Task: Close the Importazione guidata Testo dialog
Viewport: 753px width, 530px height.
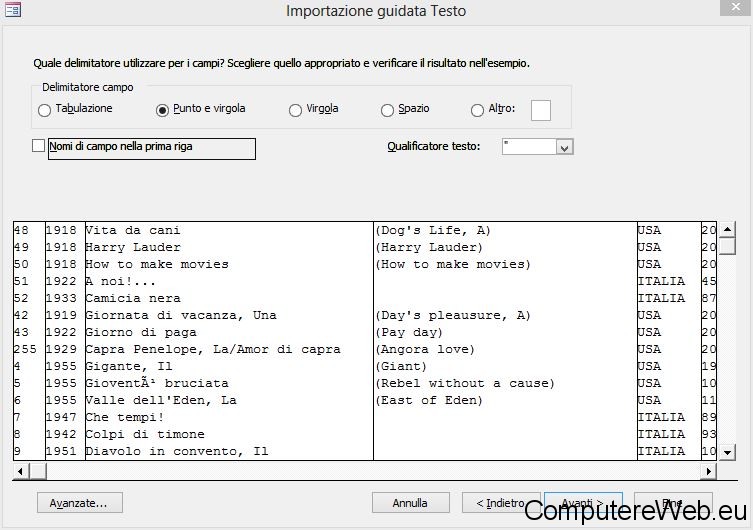Action: (x=736, y=7)
